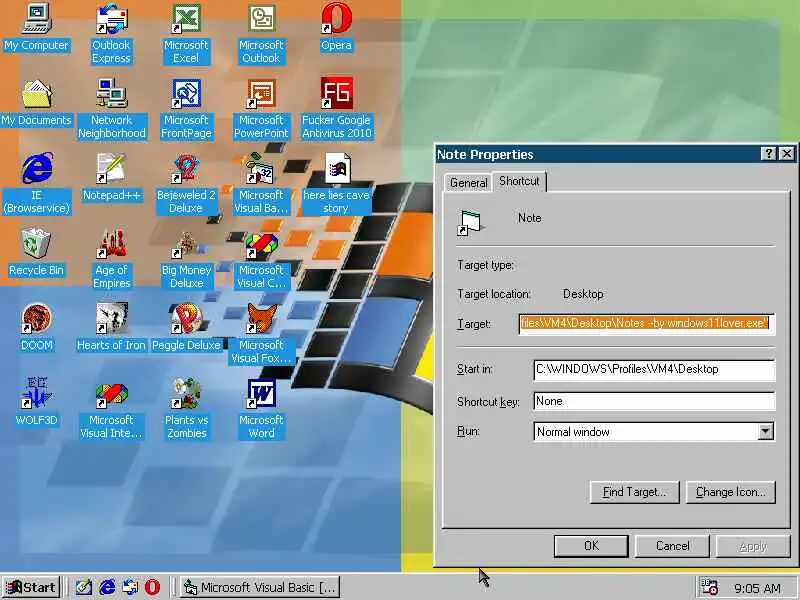800x600 pixels.
Task: Click the help question-mark title button
Action: click(768, 154)
